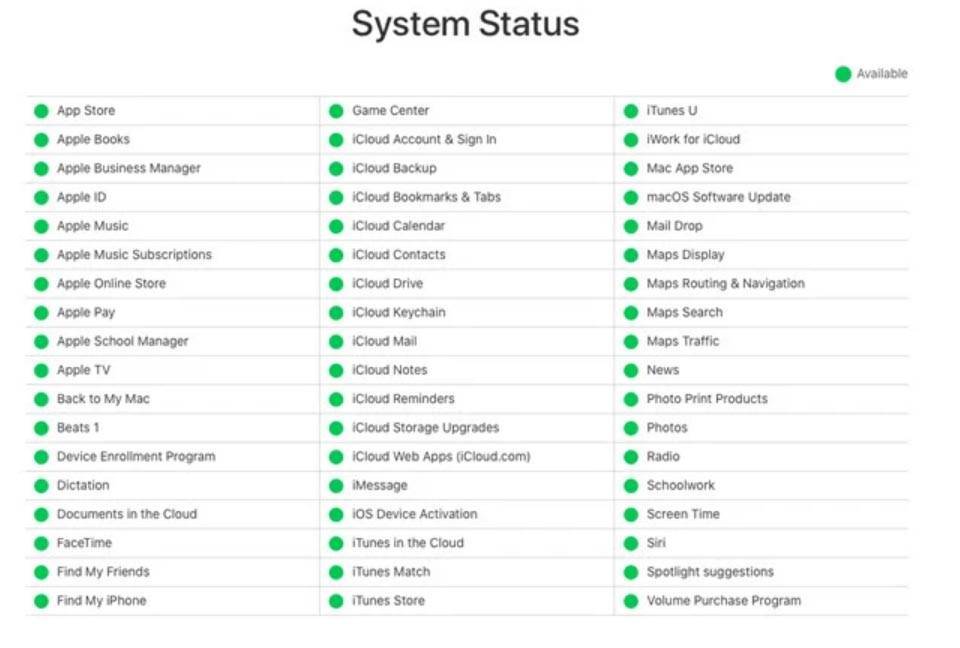Click the Available legend green dot
Image resolution: width=960 pixels, height=648 pixels.
click(x=843, y=74)
